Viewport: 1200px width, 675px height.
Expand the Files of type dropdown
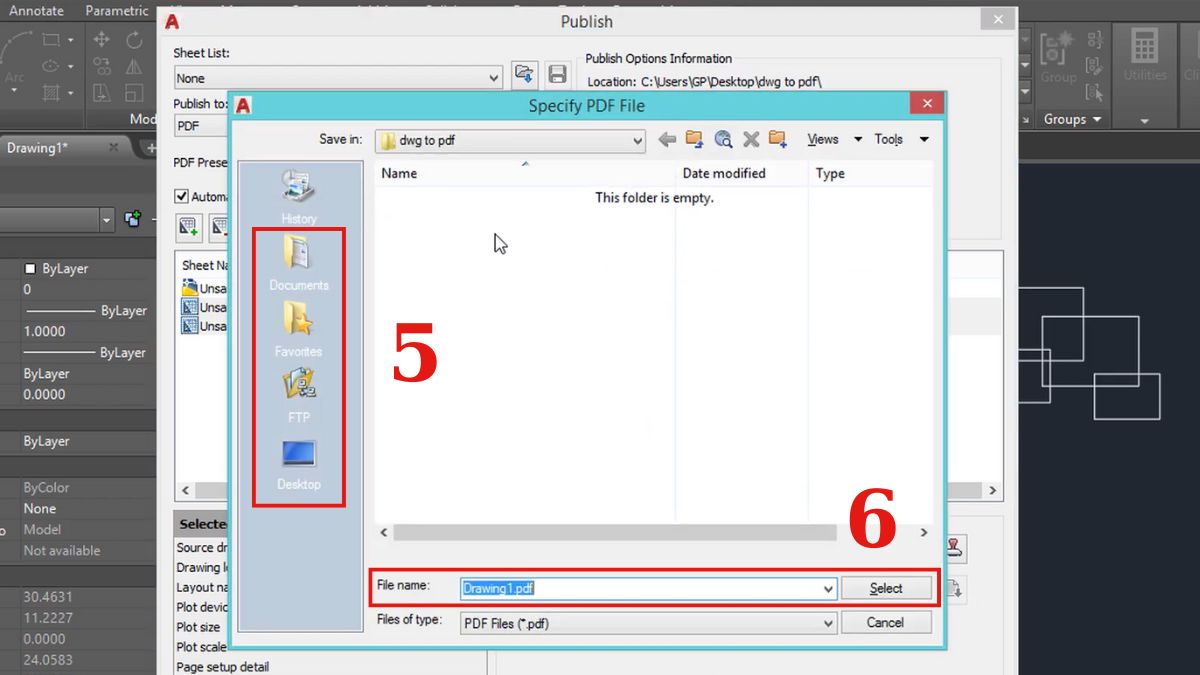click(x=827, y=622)
